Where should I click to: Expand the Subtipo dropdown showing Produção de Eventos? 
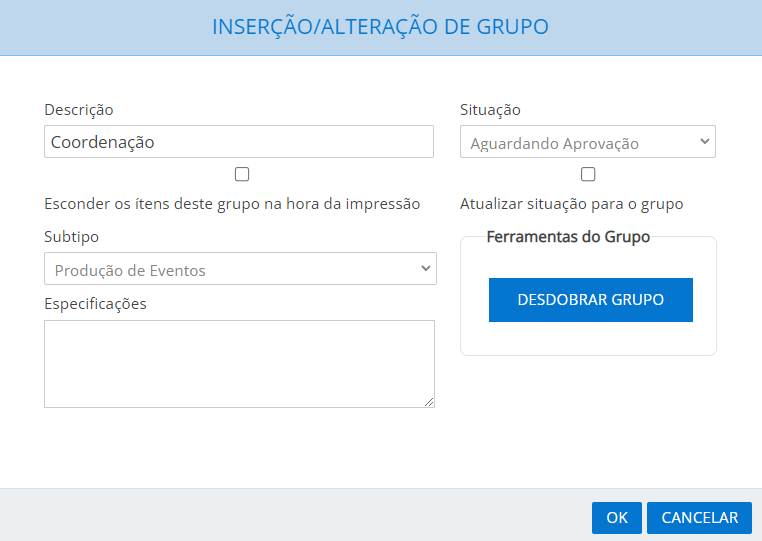click(x=240, y=268)
